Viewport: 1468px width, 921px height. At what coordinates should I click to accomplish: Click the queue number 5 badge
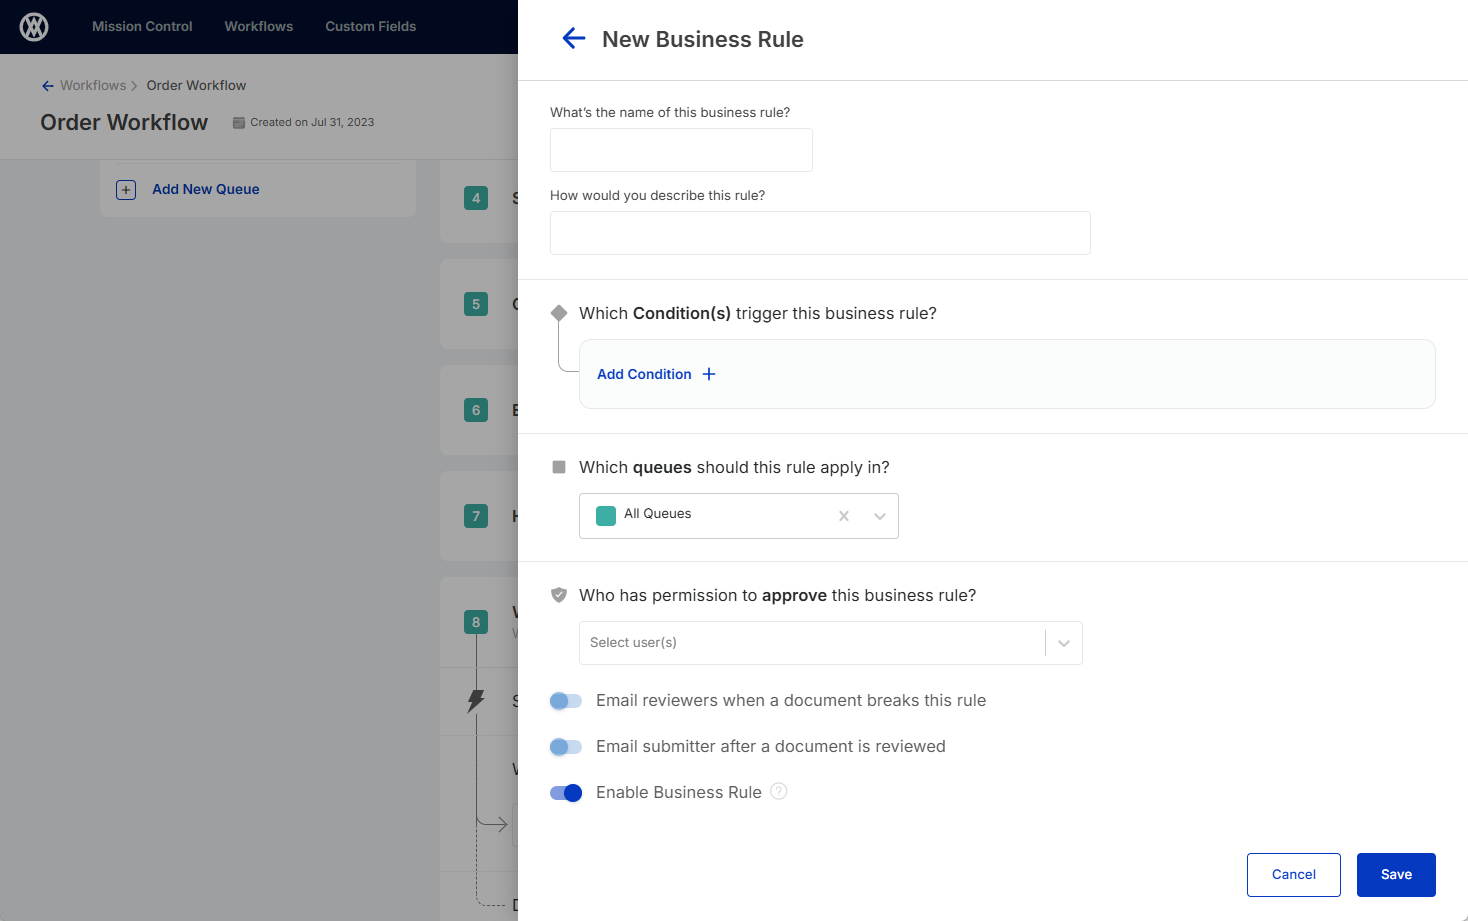tap(476, 304)
